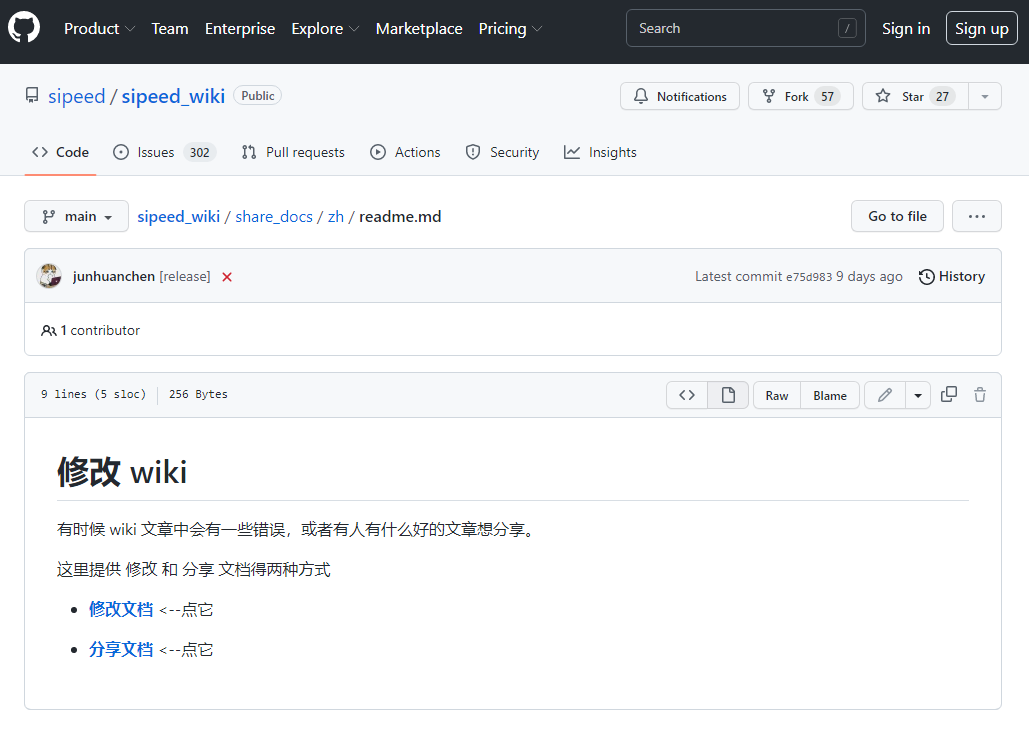The height and width of the screenshot is (730, 1029).
Task: Display the source code view
Action: click(686, 395)
